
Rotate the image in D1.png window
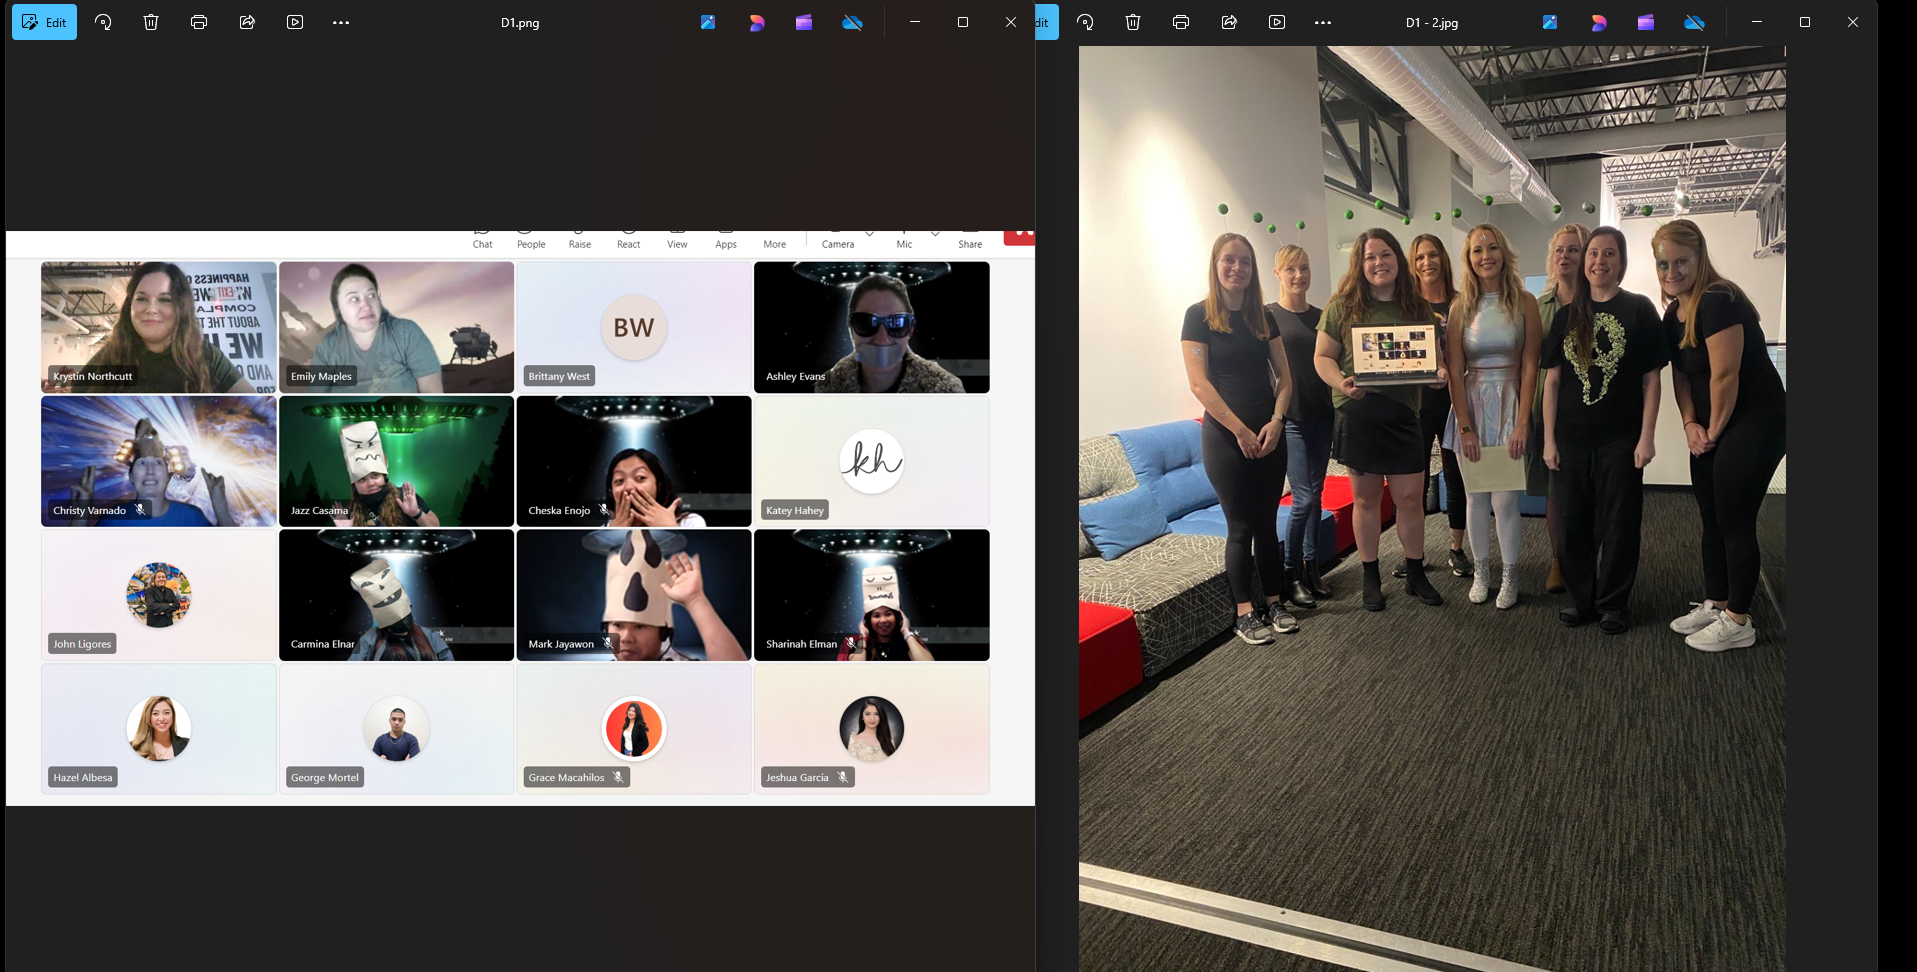(x=103, y=22)
